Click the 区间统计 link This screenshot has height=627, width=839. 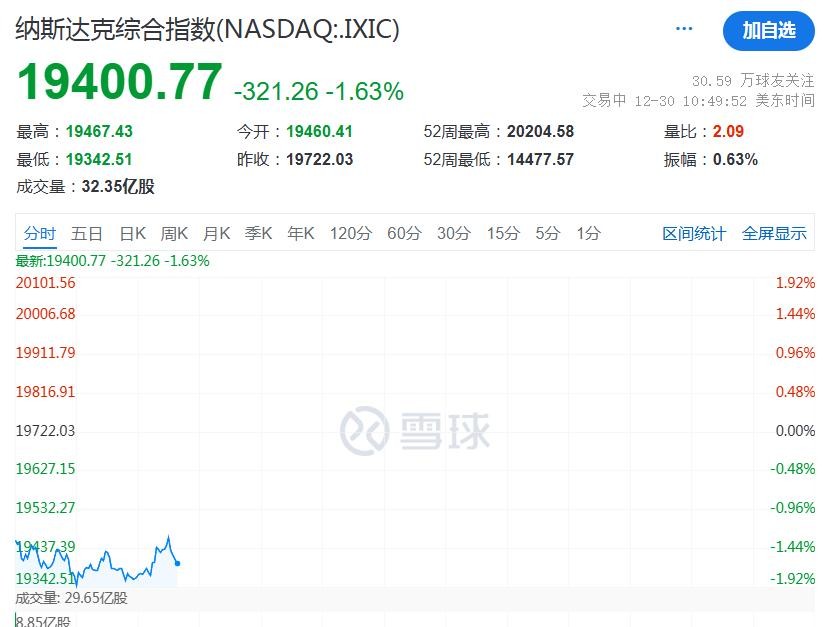[x=694, y=233]
